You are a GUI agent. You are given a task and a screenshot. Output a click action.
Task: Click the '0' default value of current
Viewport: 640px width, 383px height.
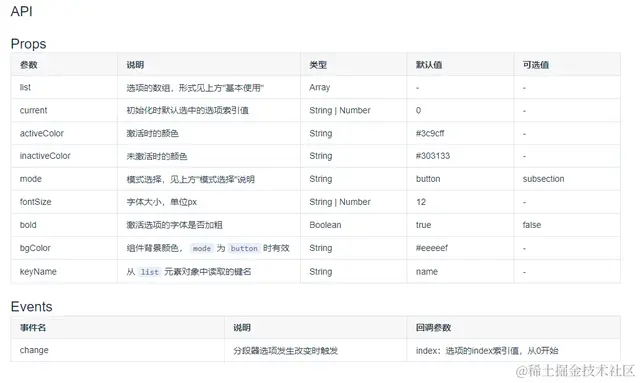coord(418,110)
